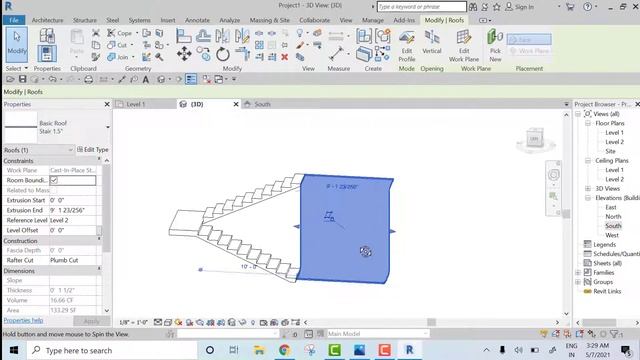Image resolution: width=640 pixels, height=360 pixels.
Task: Click Text tool in Quick Access Toolbar
Action: pos(146,79)
